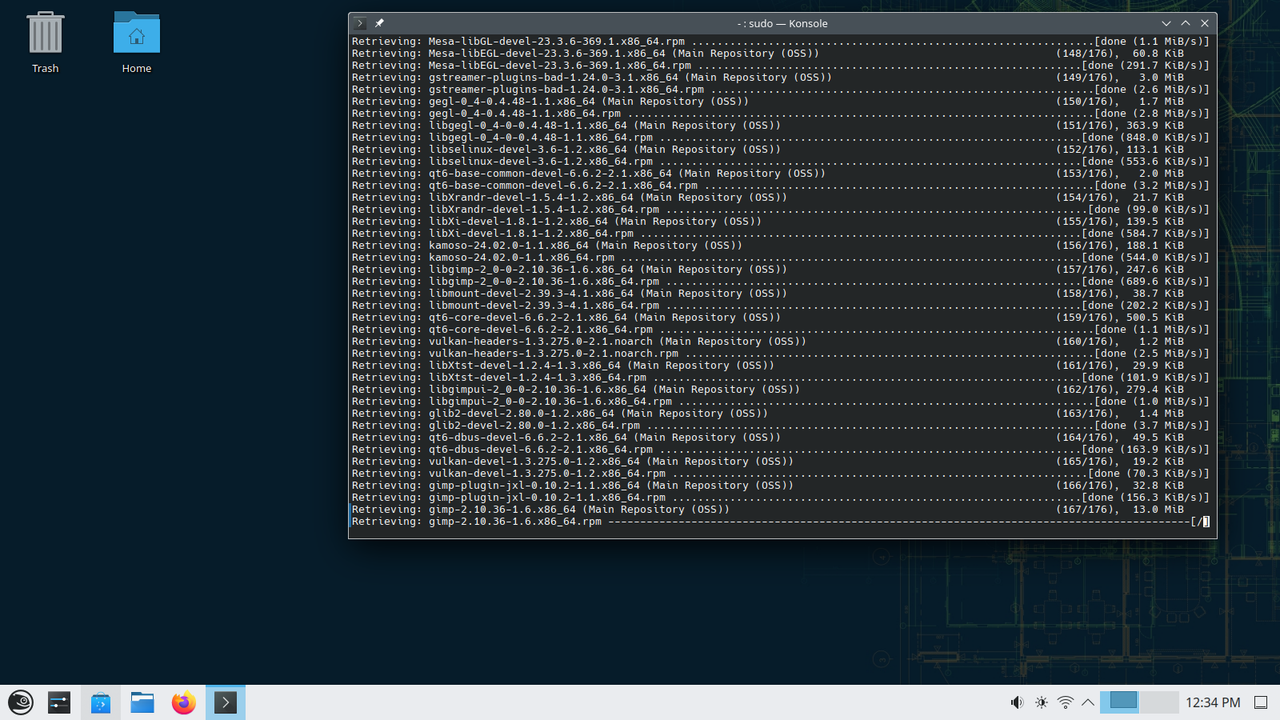This screenshot has height=720, width=1280.
Task: Click the qt6-base-common-devel-6.6.2-2.1.x86_64.rpm line
Action: 780,185
